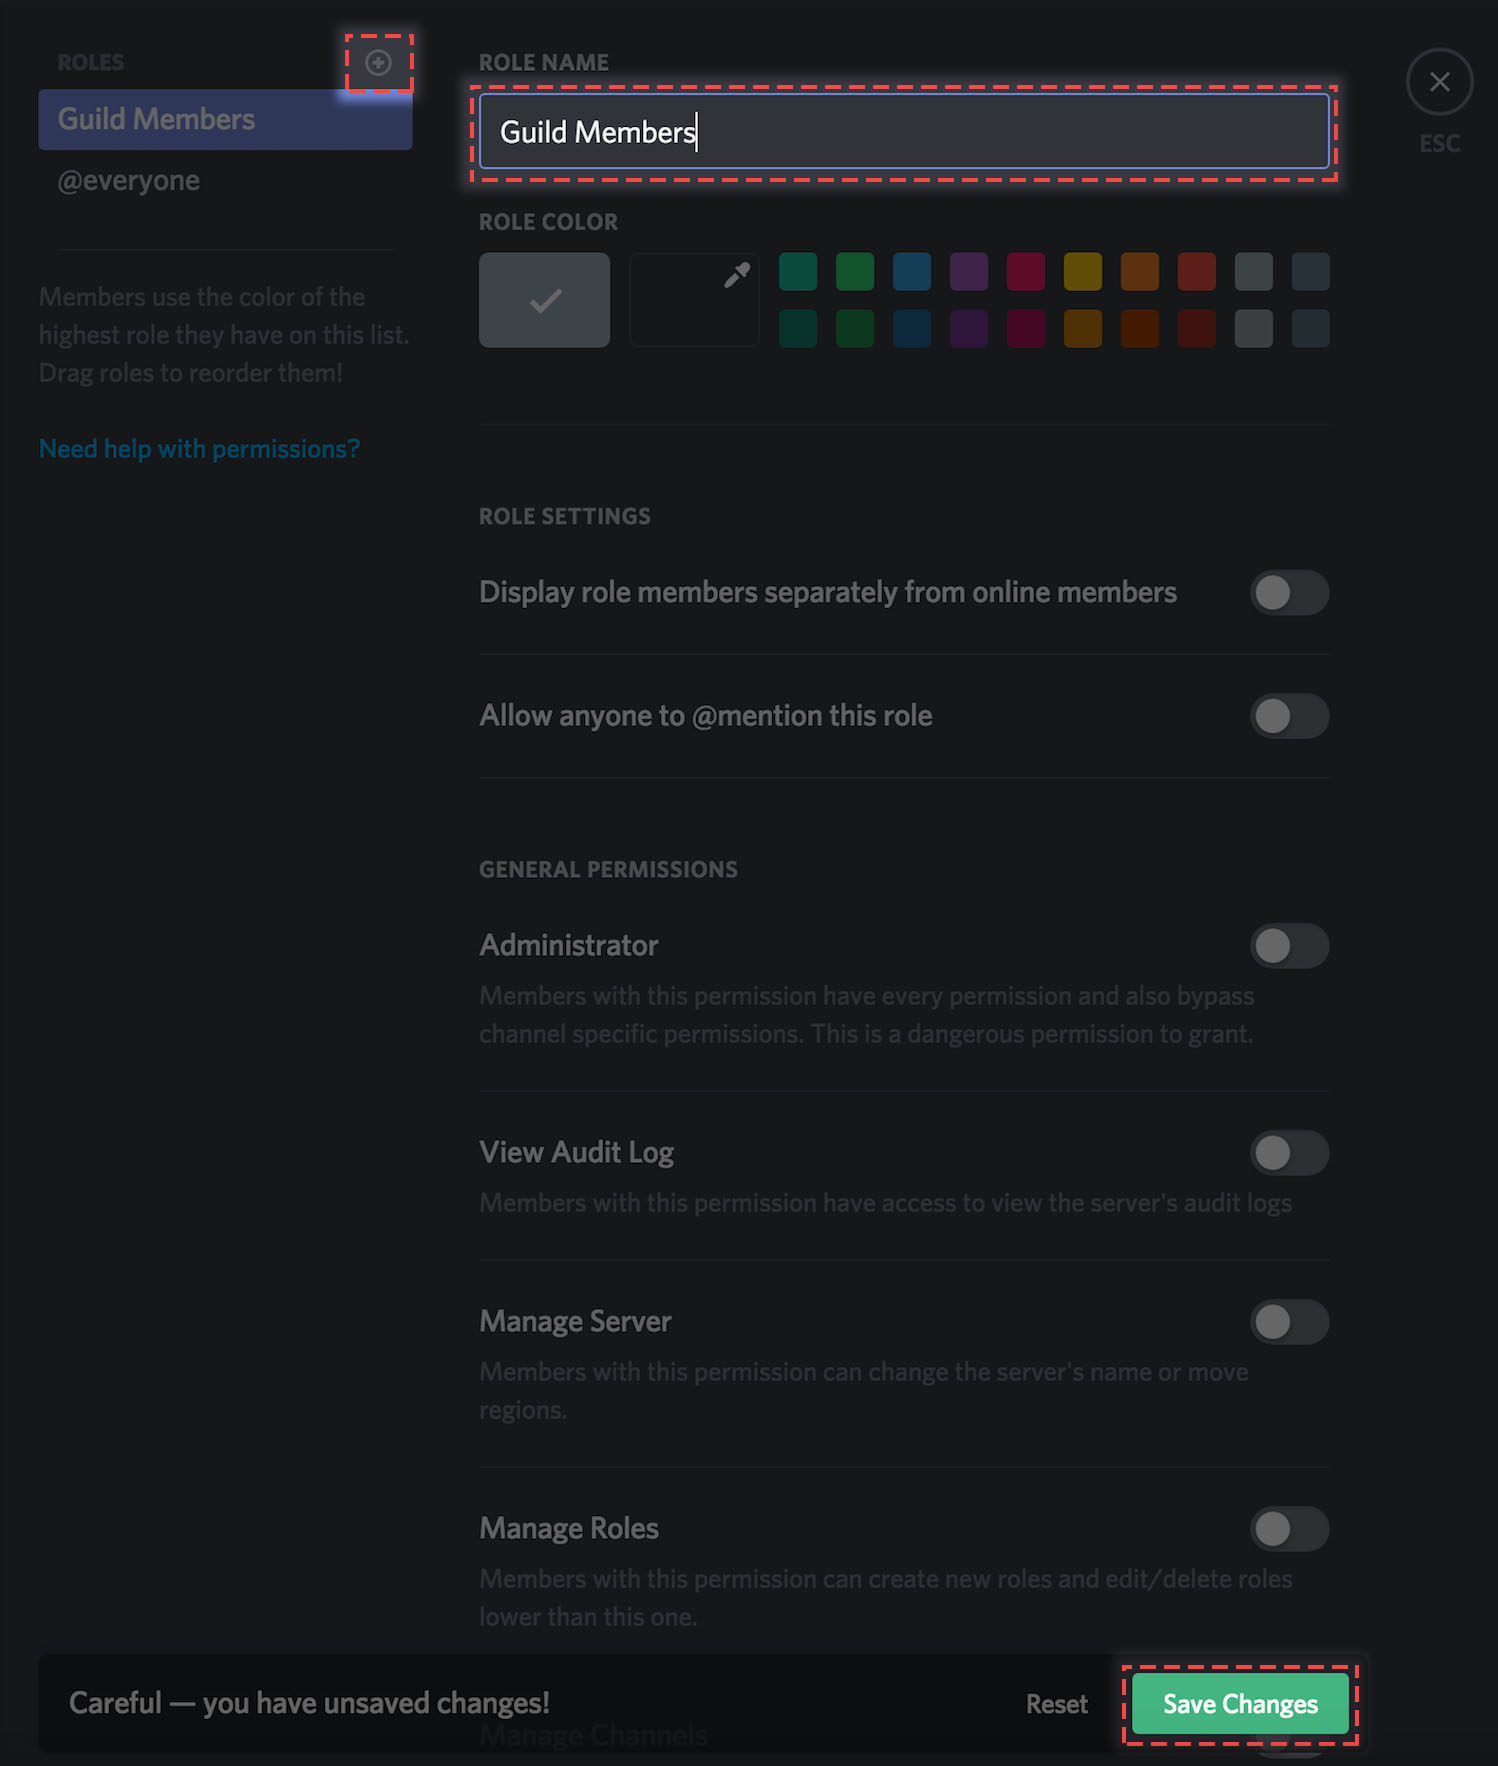Open Need help with permissions link
Screen dimensions: 1498x1766
(x=199, y=449)
